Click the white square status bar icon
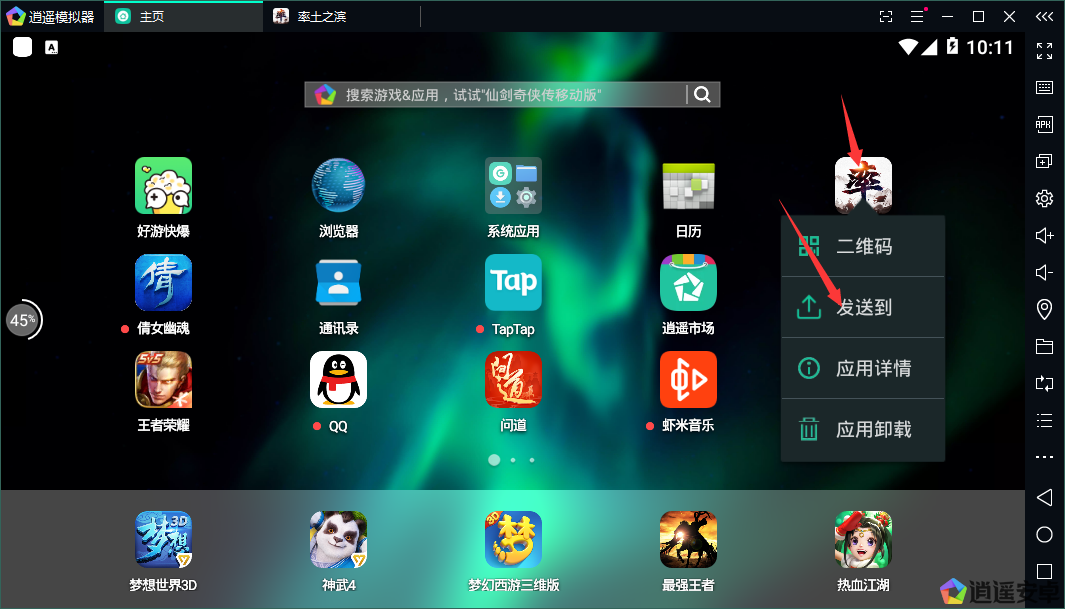The width and height of the screenshot is (1065, 609). coord(22,48)
